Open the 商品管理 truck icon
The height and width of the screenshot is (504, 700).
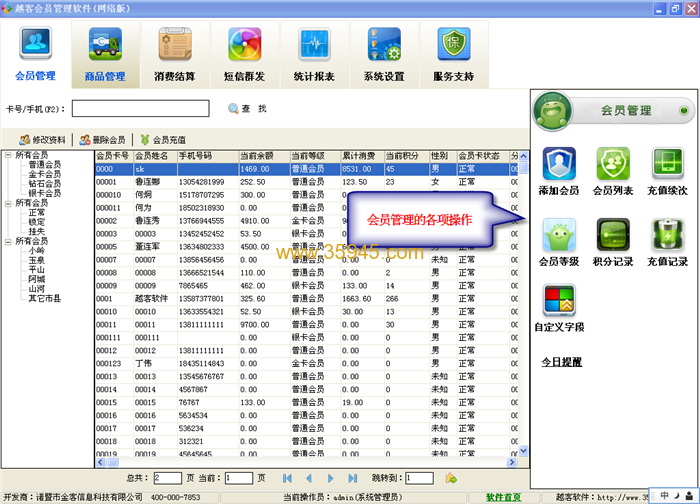105,43
